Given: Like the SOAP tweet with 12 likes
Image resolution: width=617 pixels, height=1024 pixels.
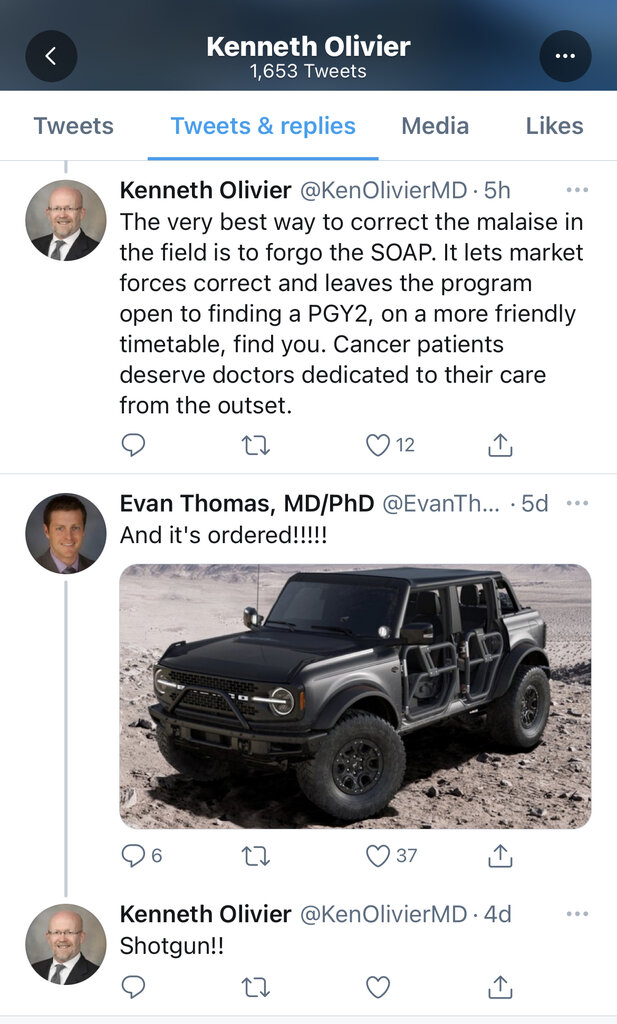Looking at the screenshot, I should point(377,445).
